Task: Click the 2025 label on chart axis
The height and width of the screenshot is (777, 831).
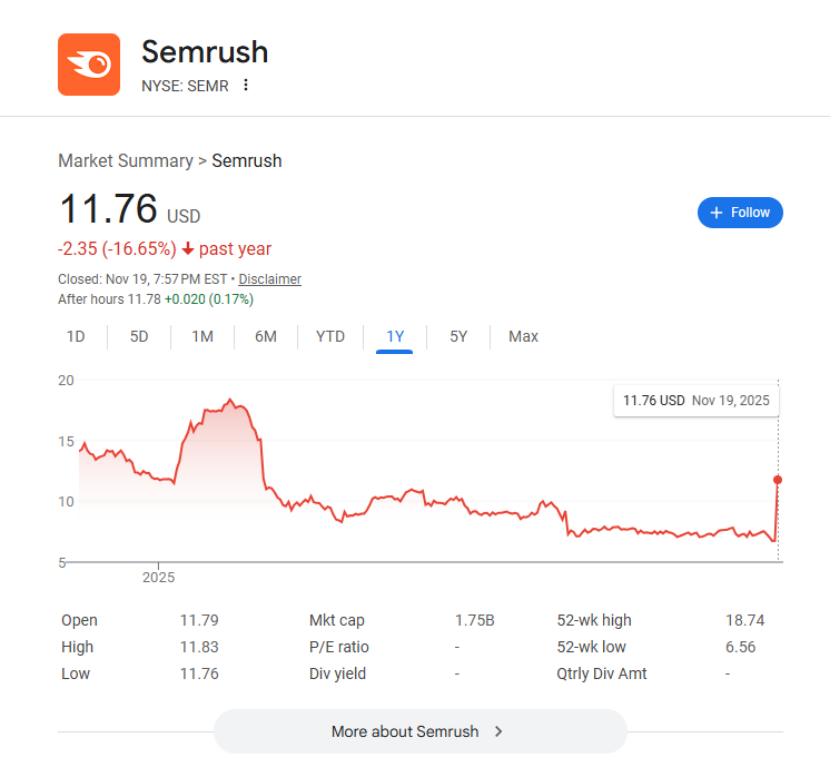Action: (158, 577)
